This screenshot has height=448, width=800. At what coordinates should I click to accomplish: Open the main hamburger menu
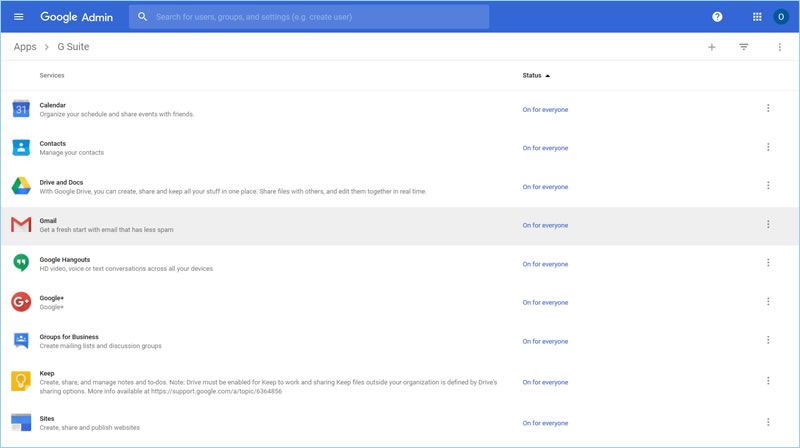coord(18,17)
